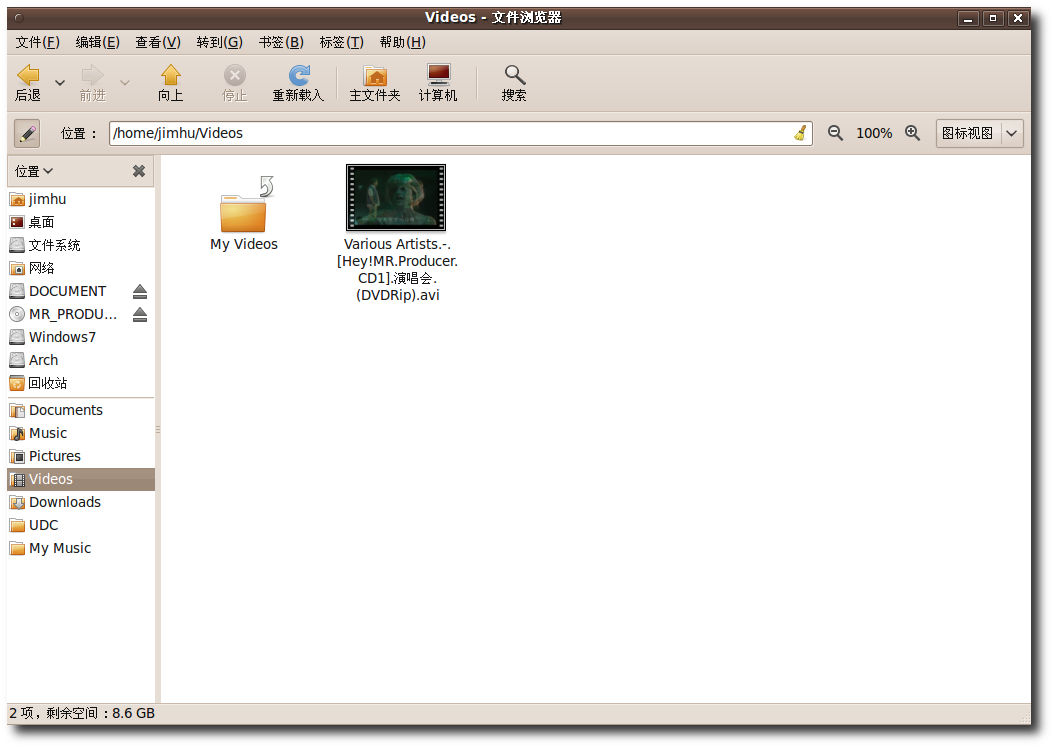Zoom out with the minus magnifier

pos(835,133)
